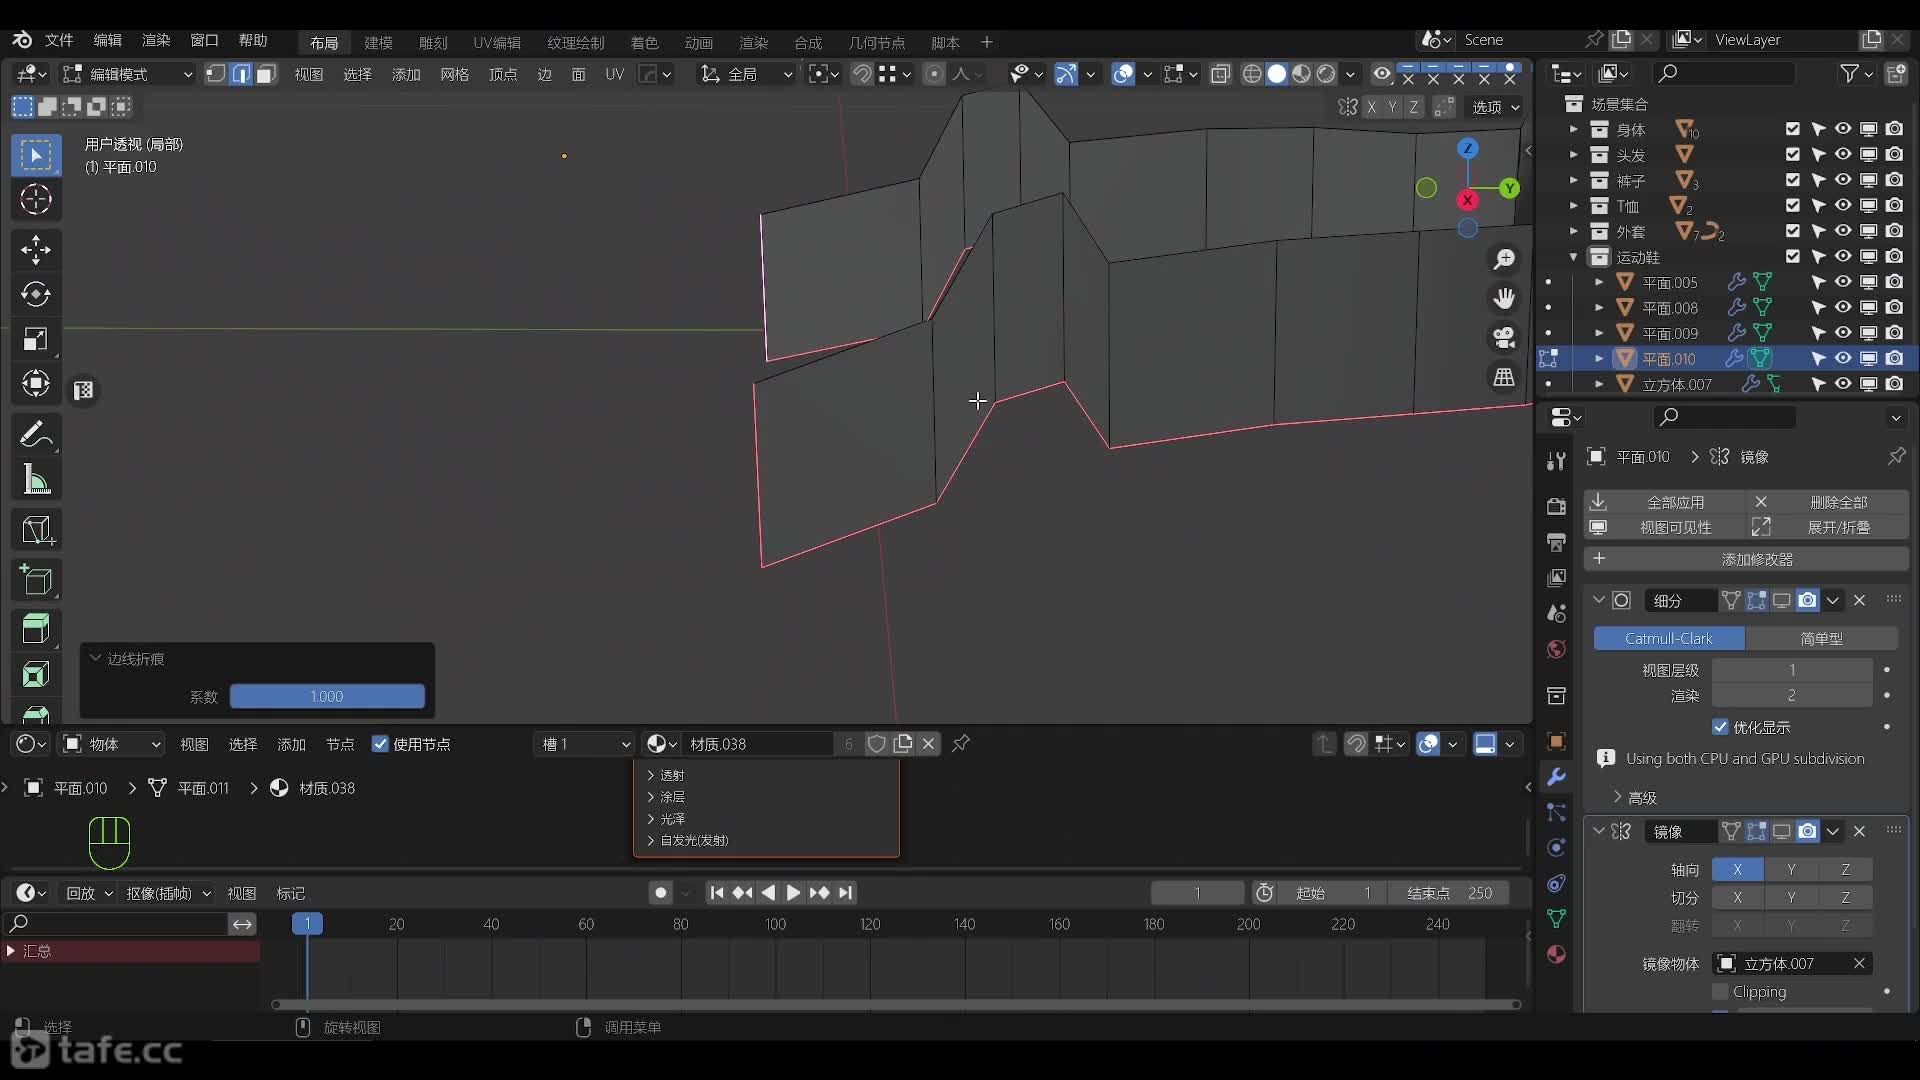This screenshot has height=1080, width=1920.
Task: Switch perspective/orthographic grid icon
Action: [1504, 377]
